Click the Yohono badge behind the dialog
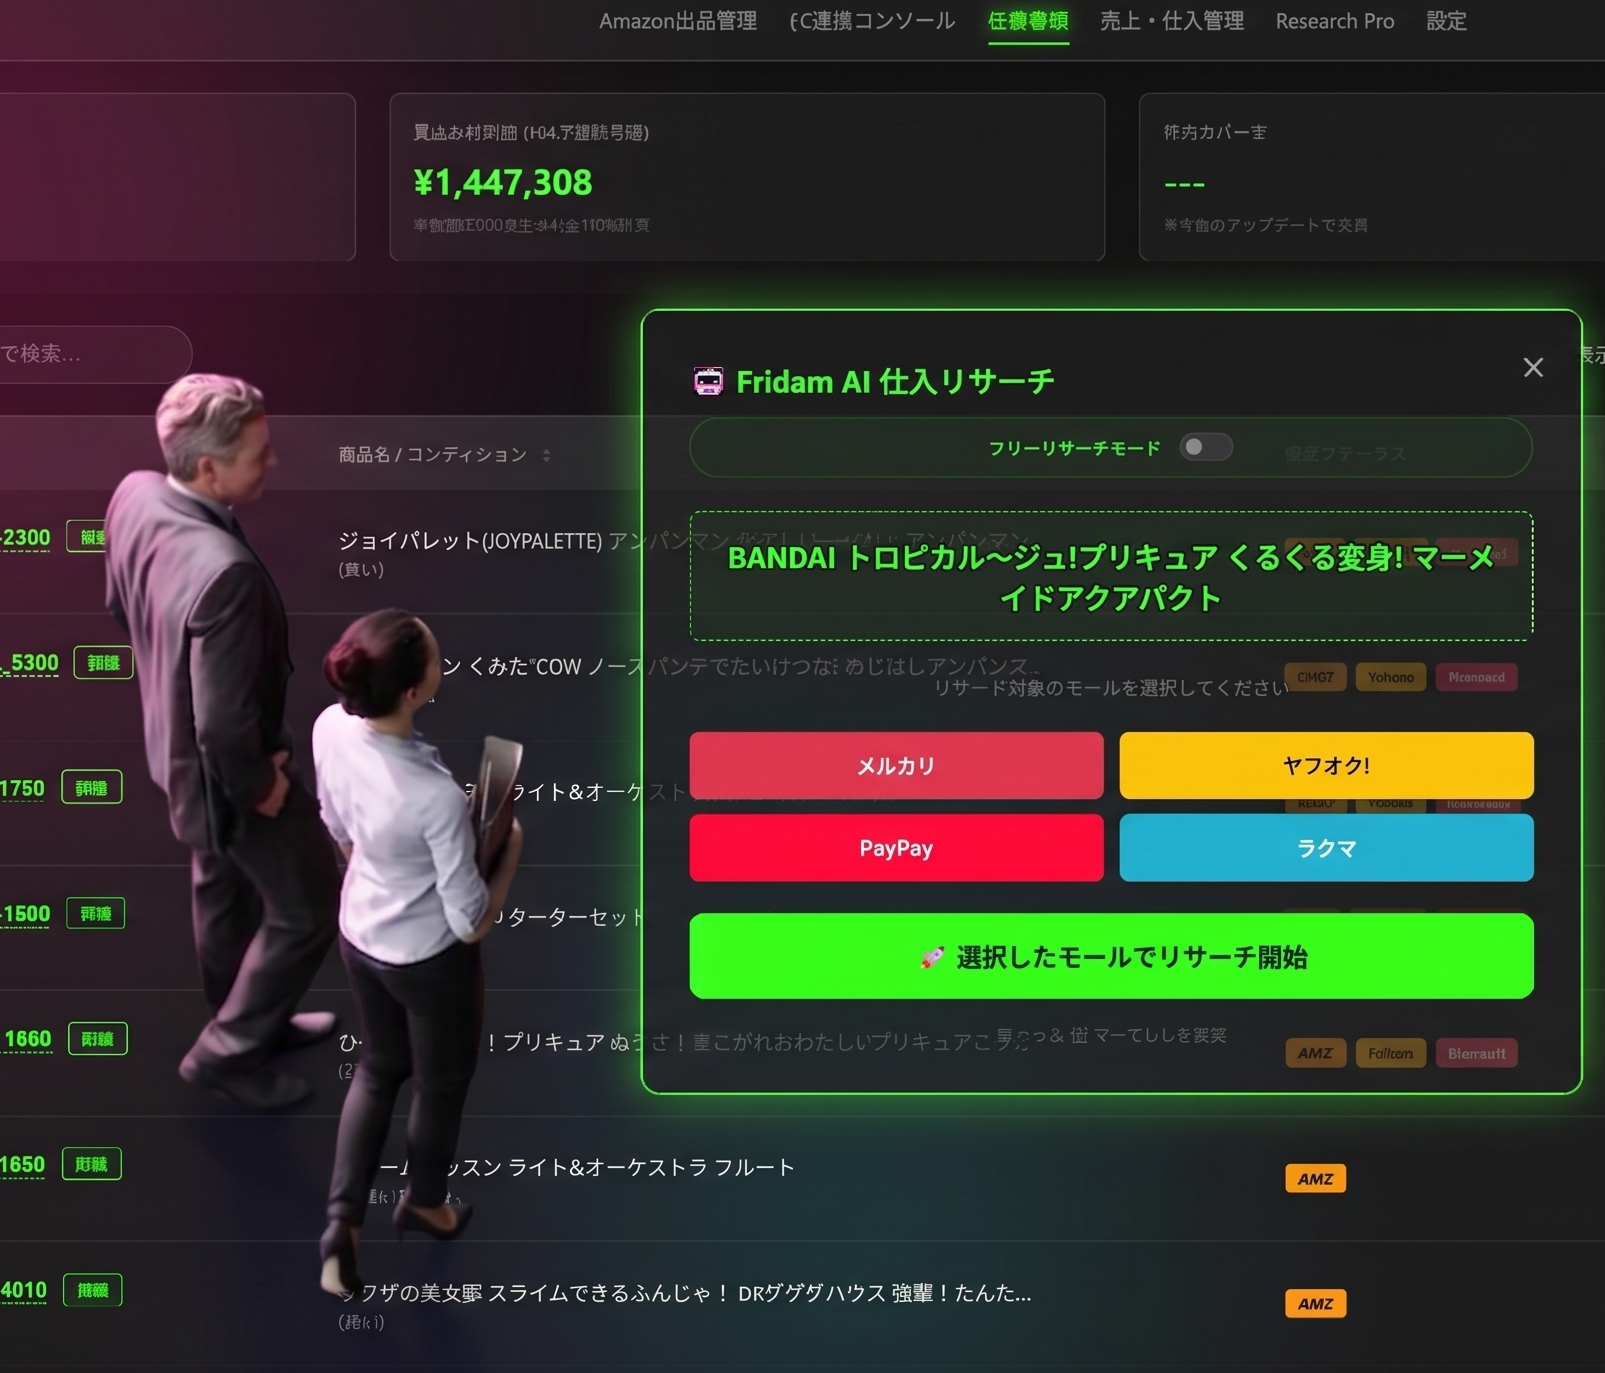Screen dimensions: 1605x1373 pos(1390,677)
